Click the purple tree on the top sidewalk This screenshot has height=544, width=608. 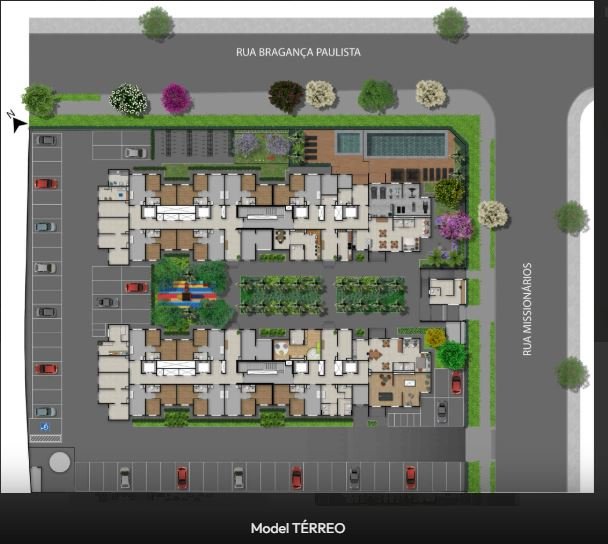pyautogui.click(x=176, y=98)
